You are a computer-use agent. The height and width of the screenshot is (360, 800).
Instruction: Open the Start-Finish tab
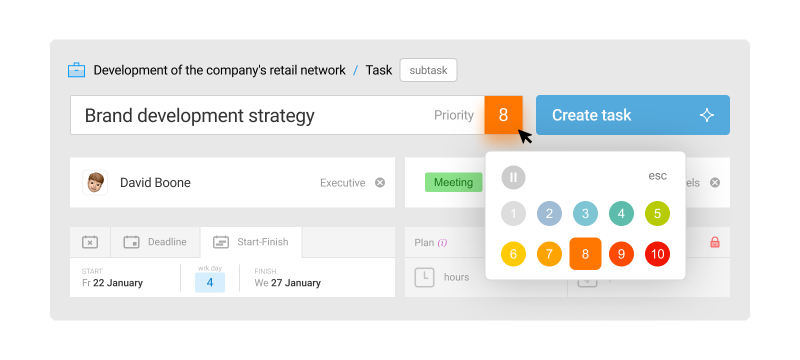tap(251, 242)
